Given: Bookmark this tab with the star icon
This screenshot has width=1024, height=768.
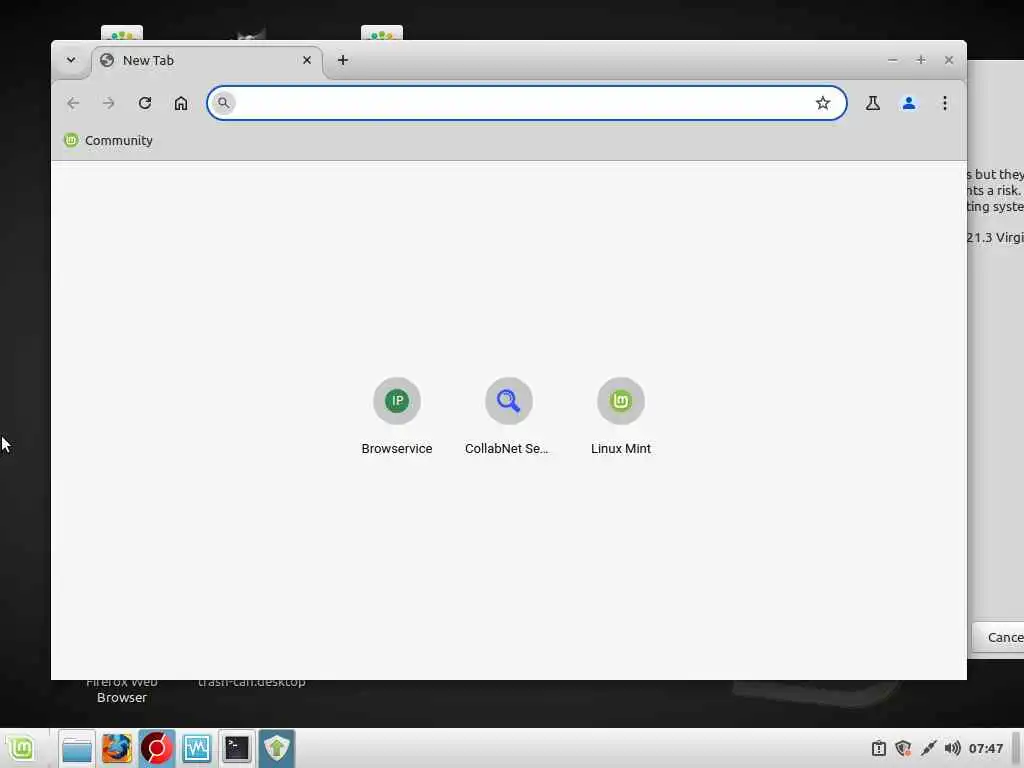Looking at the screenshot, I should [x=823, y=103].
